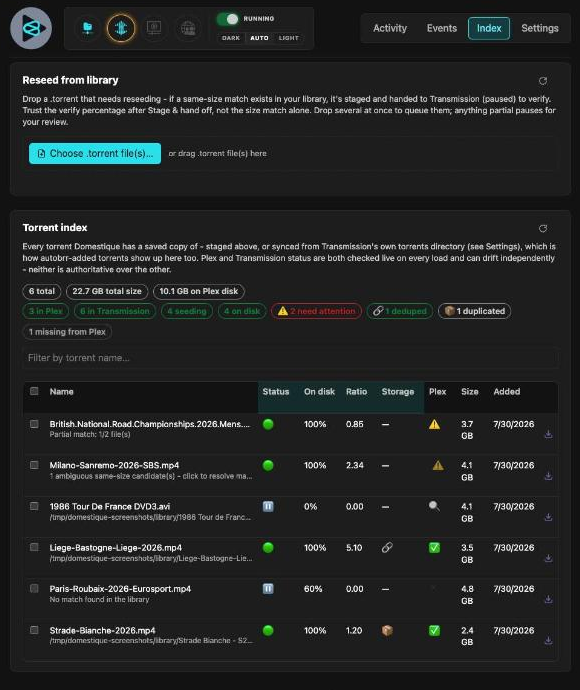Image resolution: width=580 pixels, height=690 pixels.
Task: Select the highlighted orange-ringed transfer icon
Action: (121, 28)
